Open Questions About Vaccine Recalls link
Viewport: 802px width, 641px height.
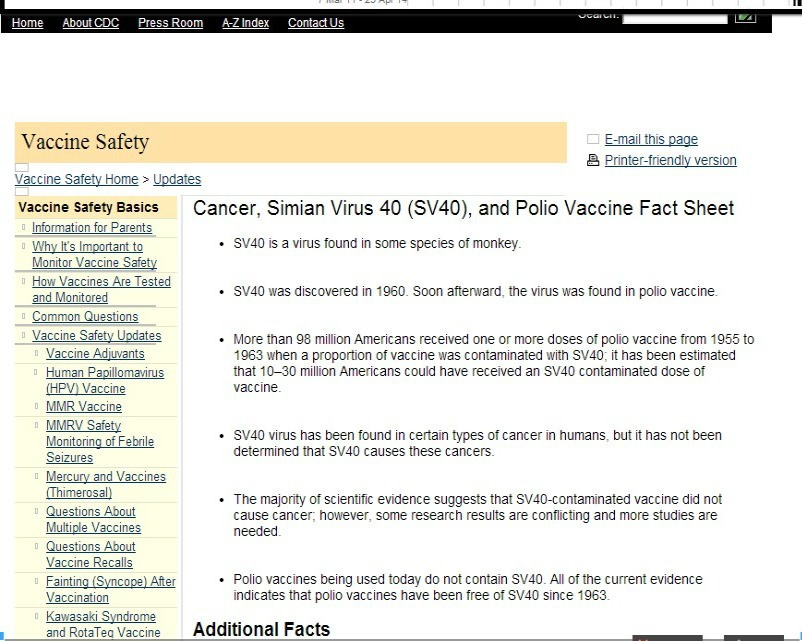pyautogui.click(x=91, y=555)
